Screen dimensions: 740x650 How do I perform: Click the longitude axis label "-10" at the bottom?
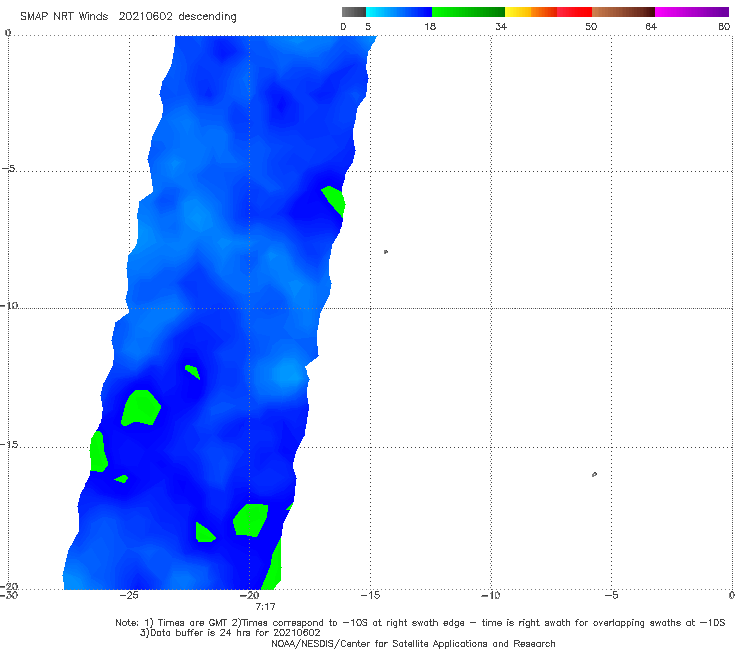490,596
